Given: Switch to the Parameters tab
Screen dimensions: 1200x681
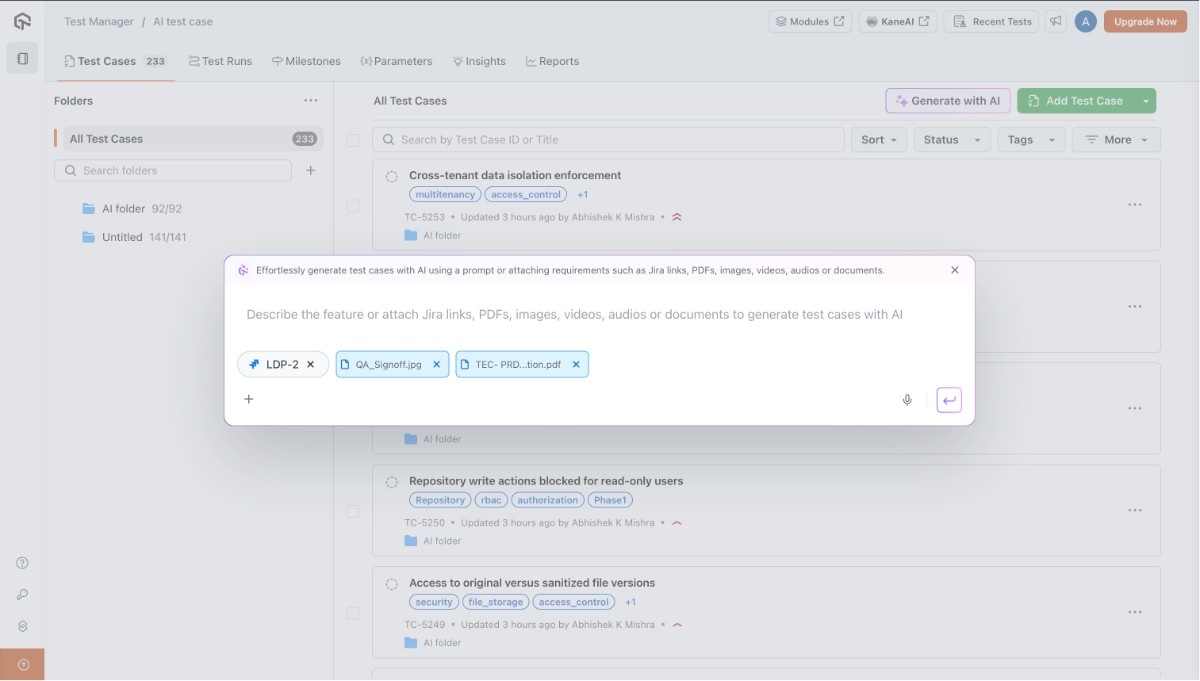Looking at the screenshot, I should coord(396,61).
